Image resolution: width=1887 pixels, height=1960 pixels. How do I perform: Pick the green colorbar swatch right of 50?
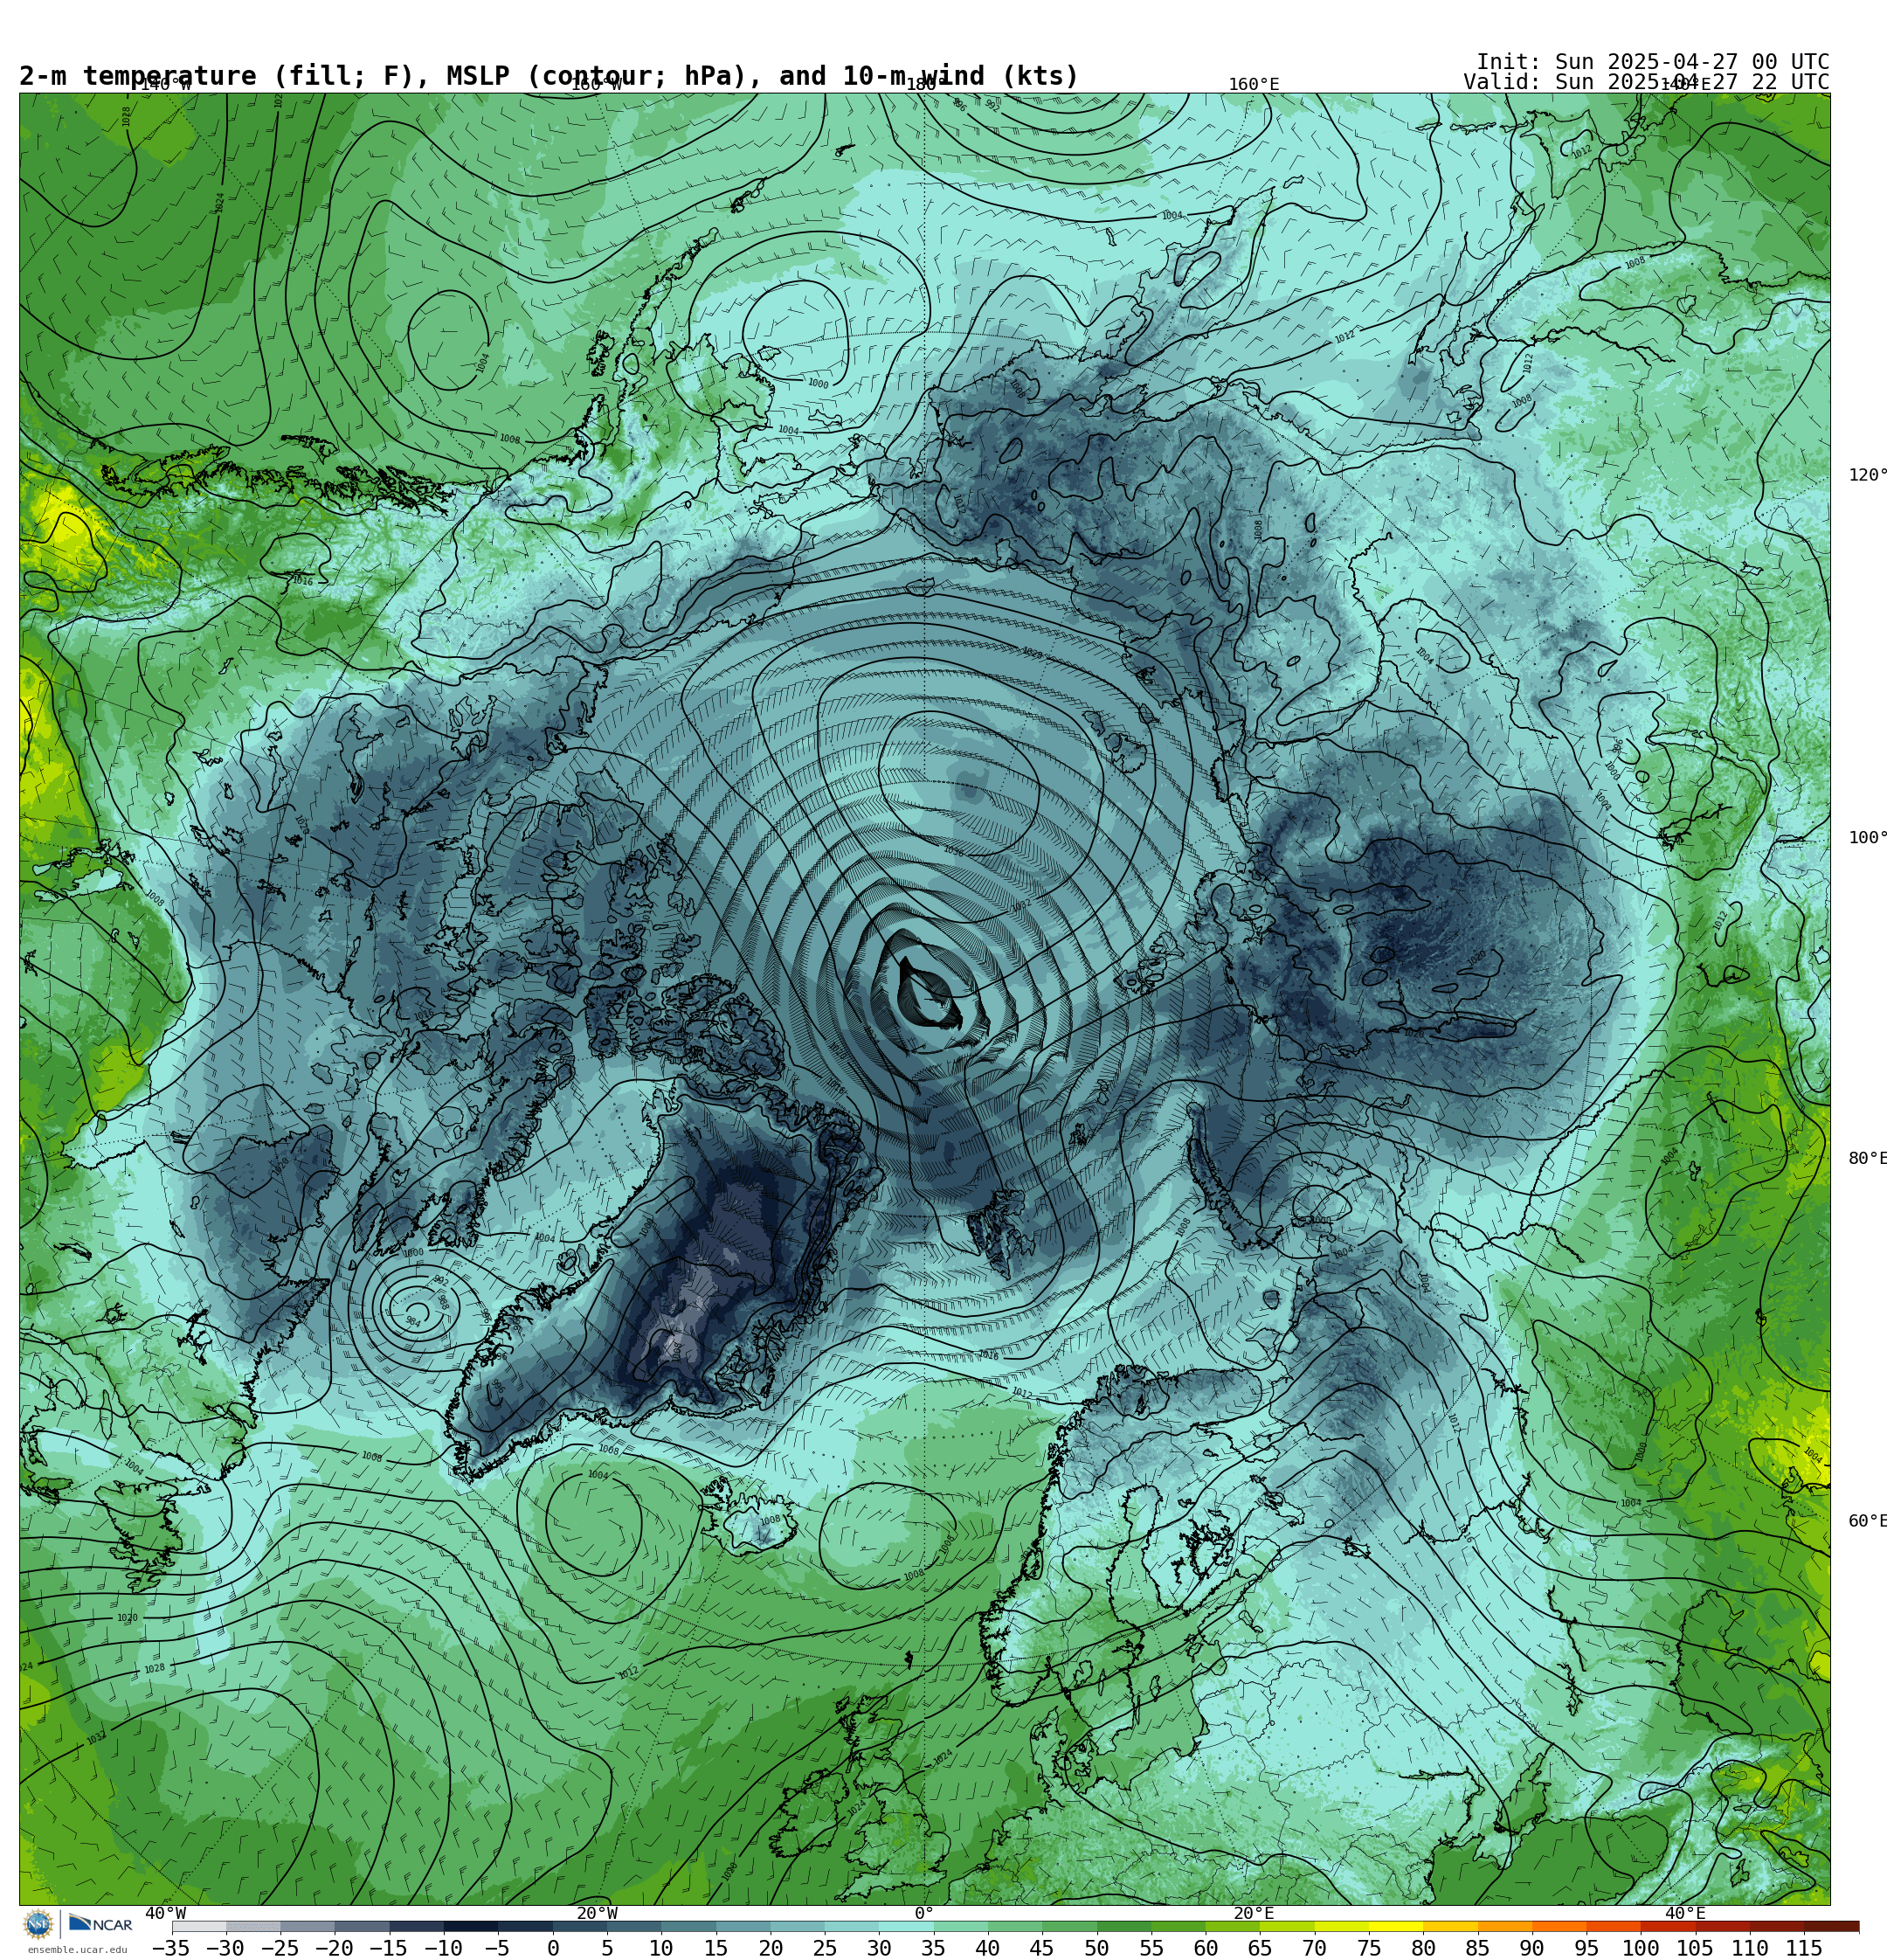1124,1926
